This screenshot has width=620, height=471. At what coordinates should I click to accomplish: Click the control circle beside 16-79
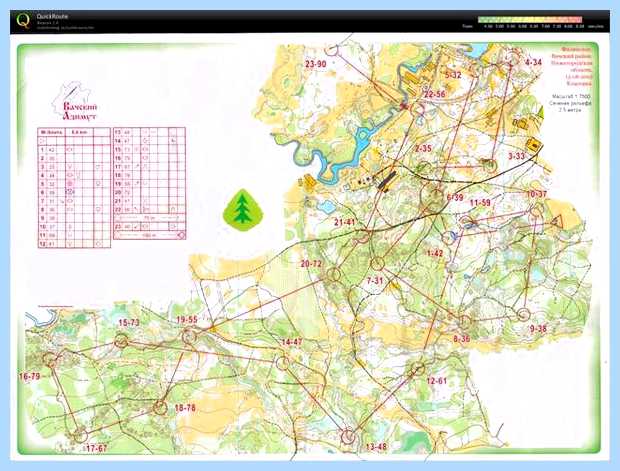point(50,360)
